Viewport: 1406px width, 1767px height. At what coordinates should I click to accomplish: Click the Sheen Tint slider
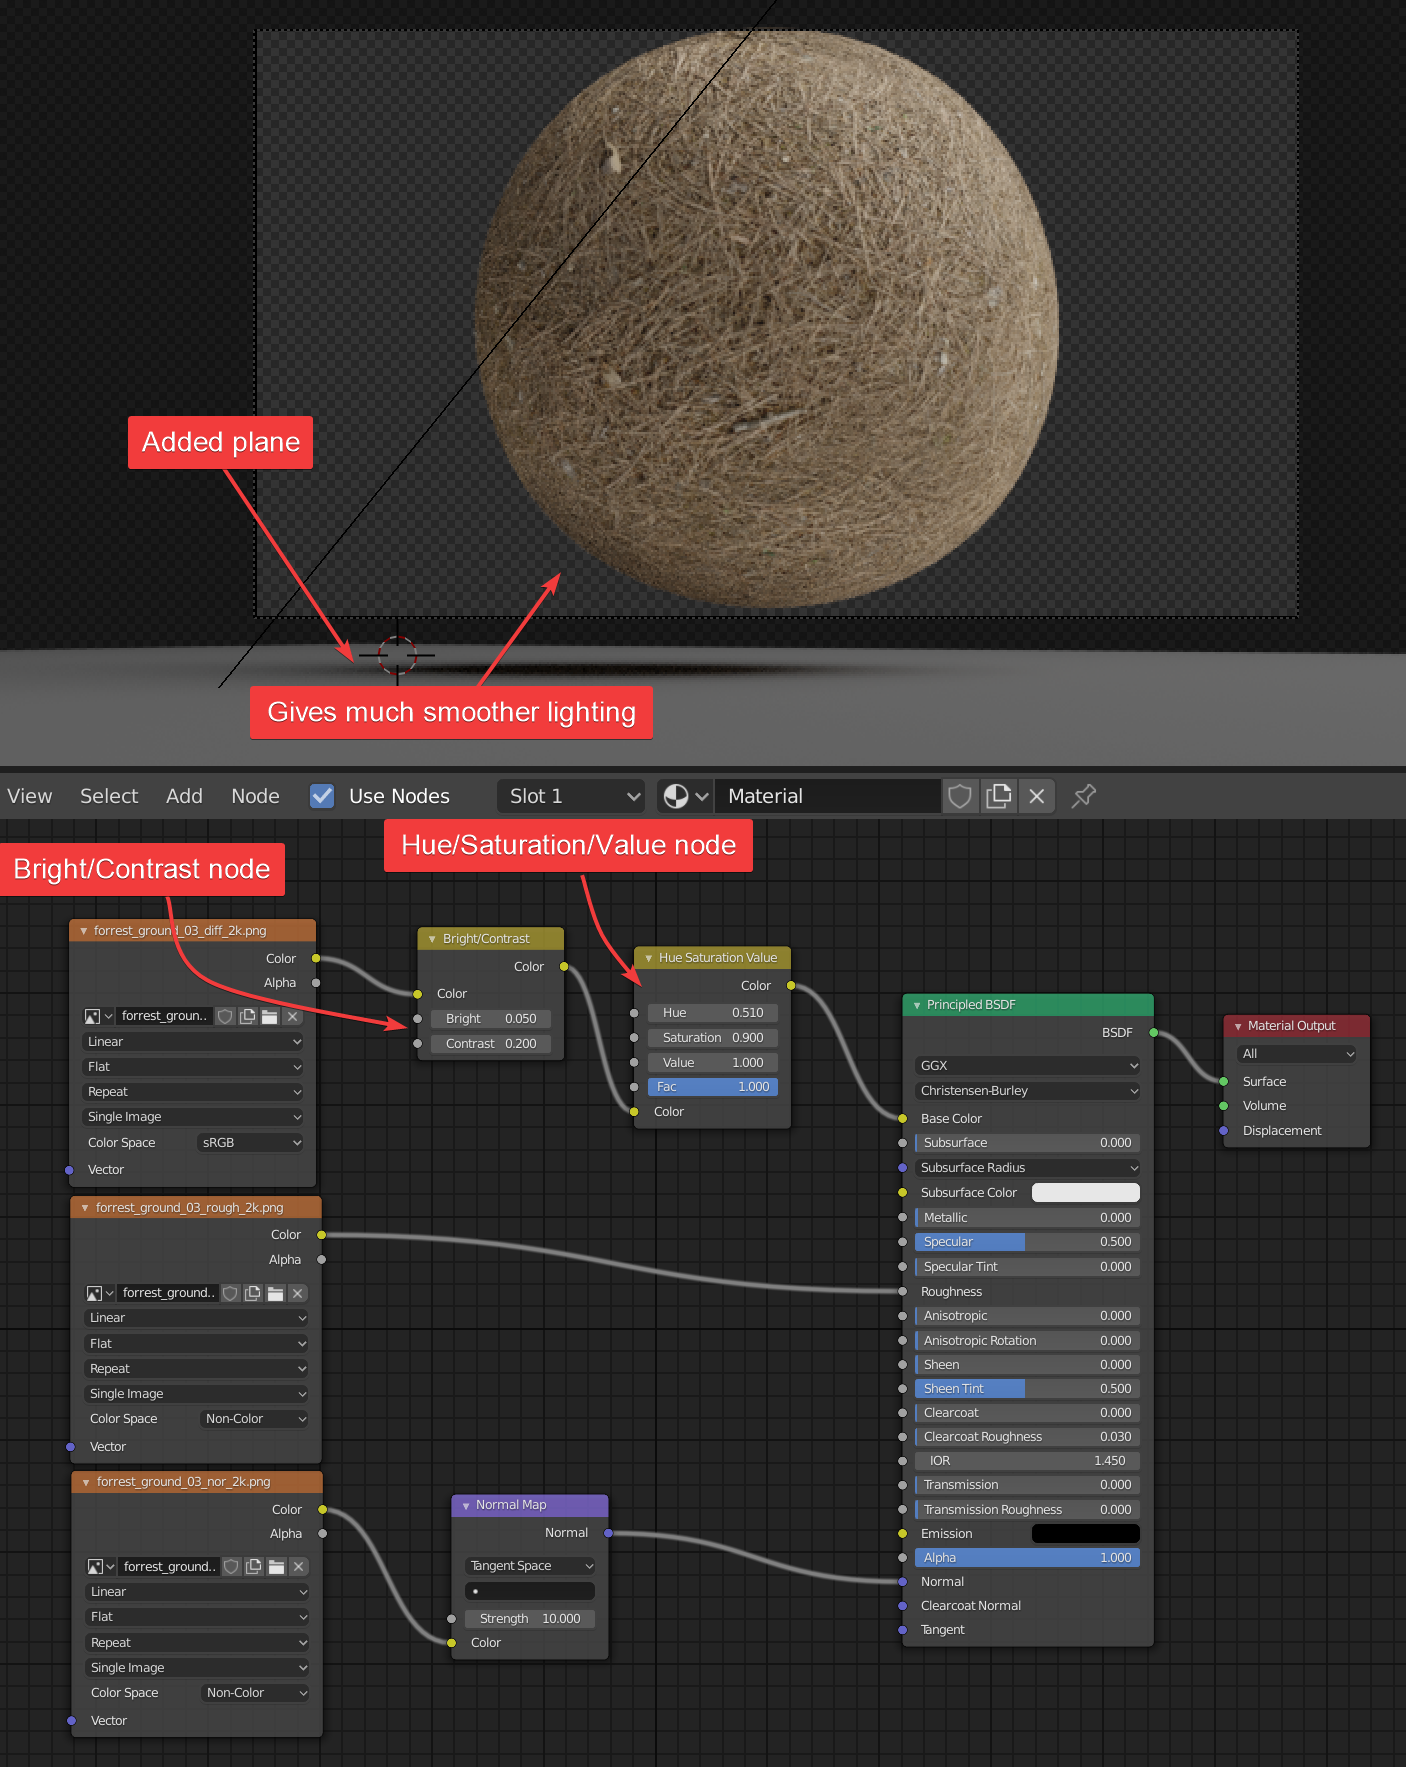click(x=1028, y=1389)
